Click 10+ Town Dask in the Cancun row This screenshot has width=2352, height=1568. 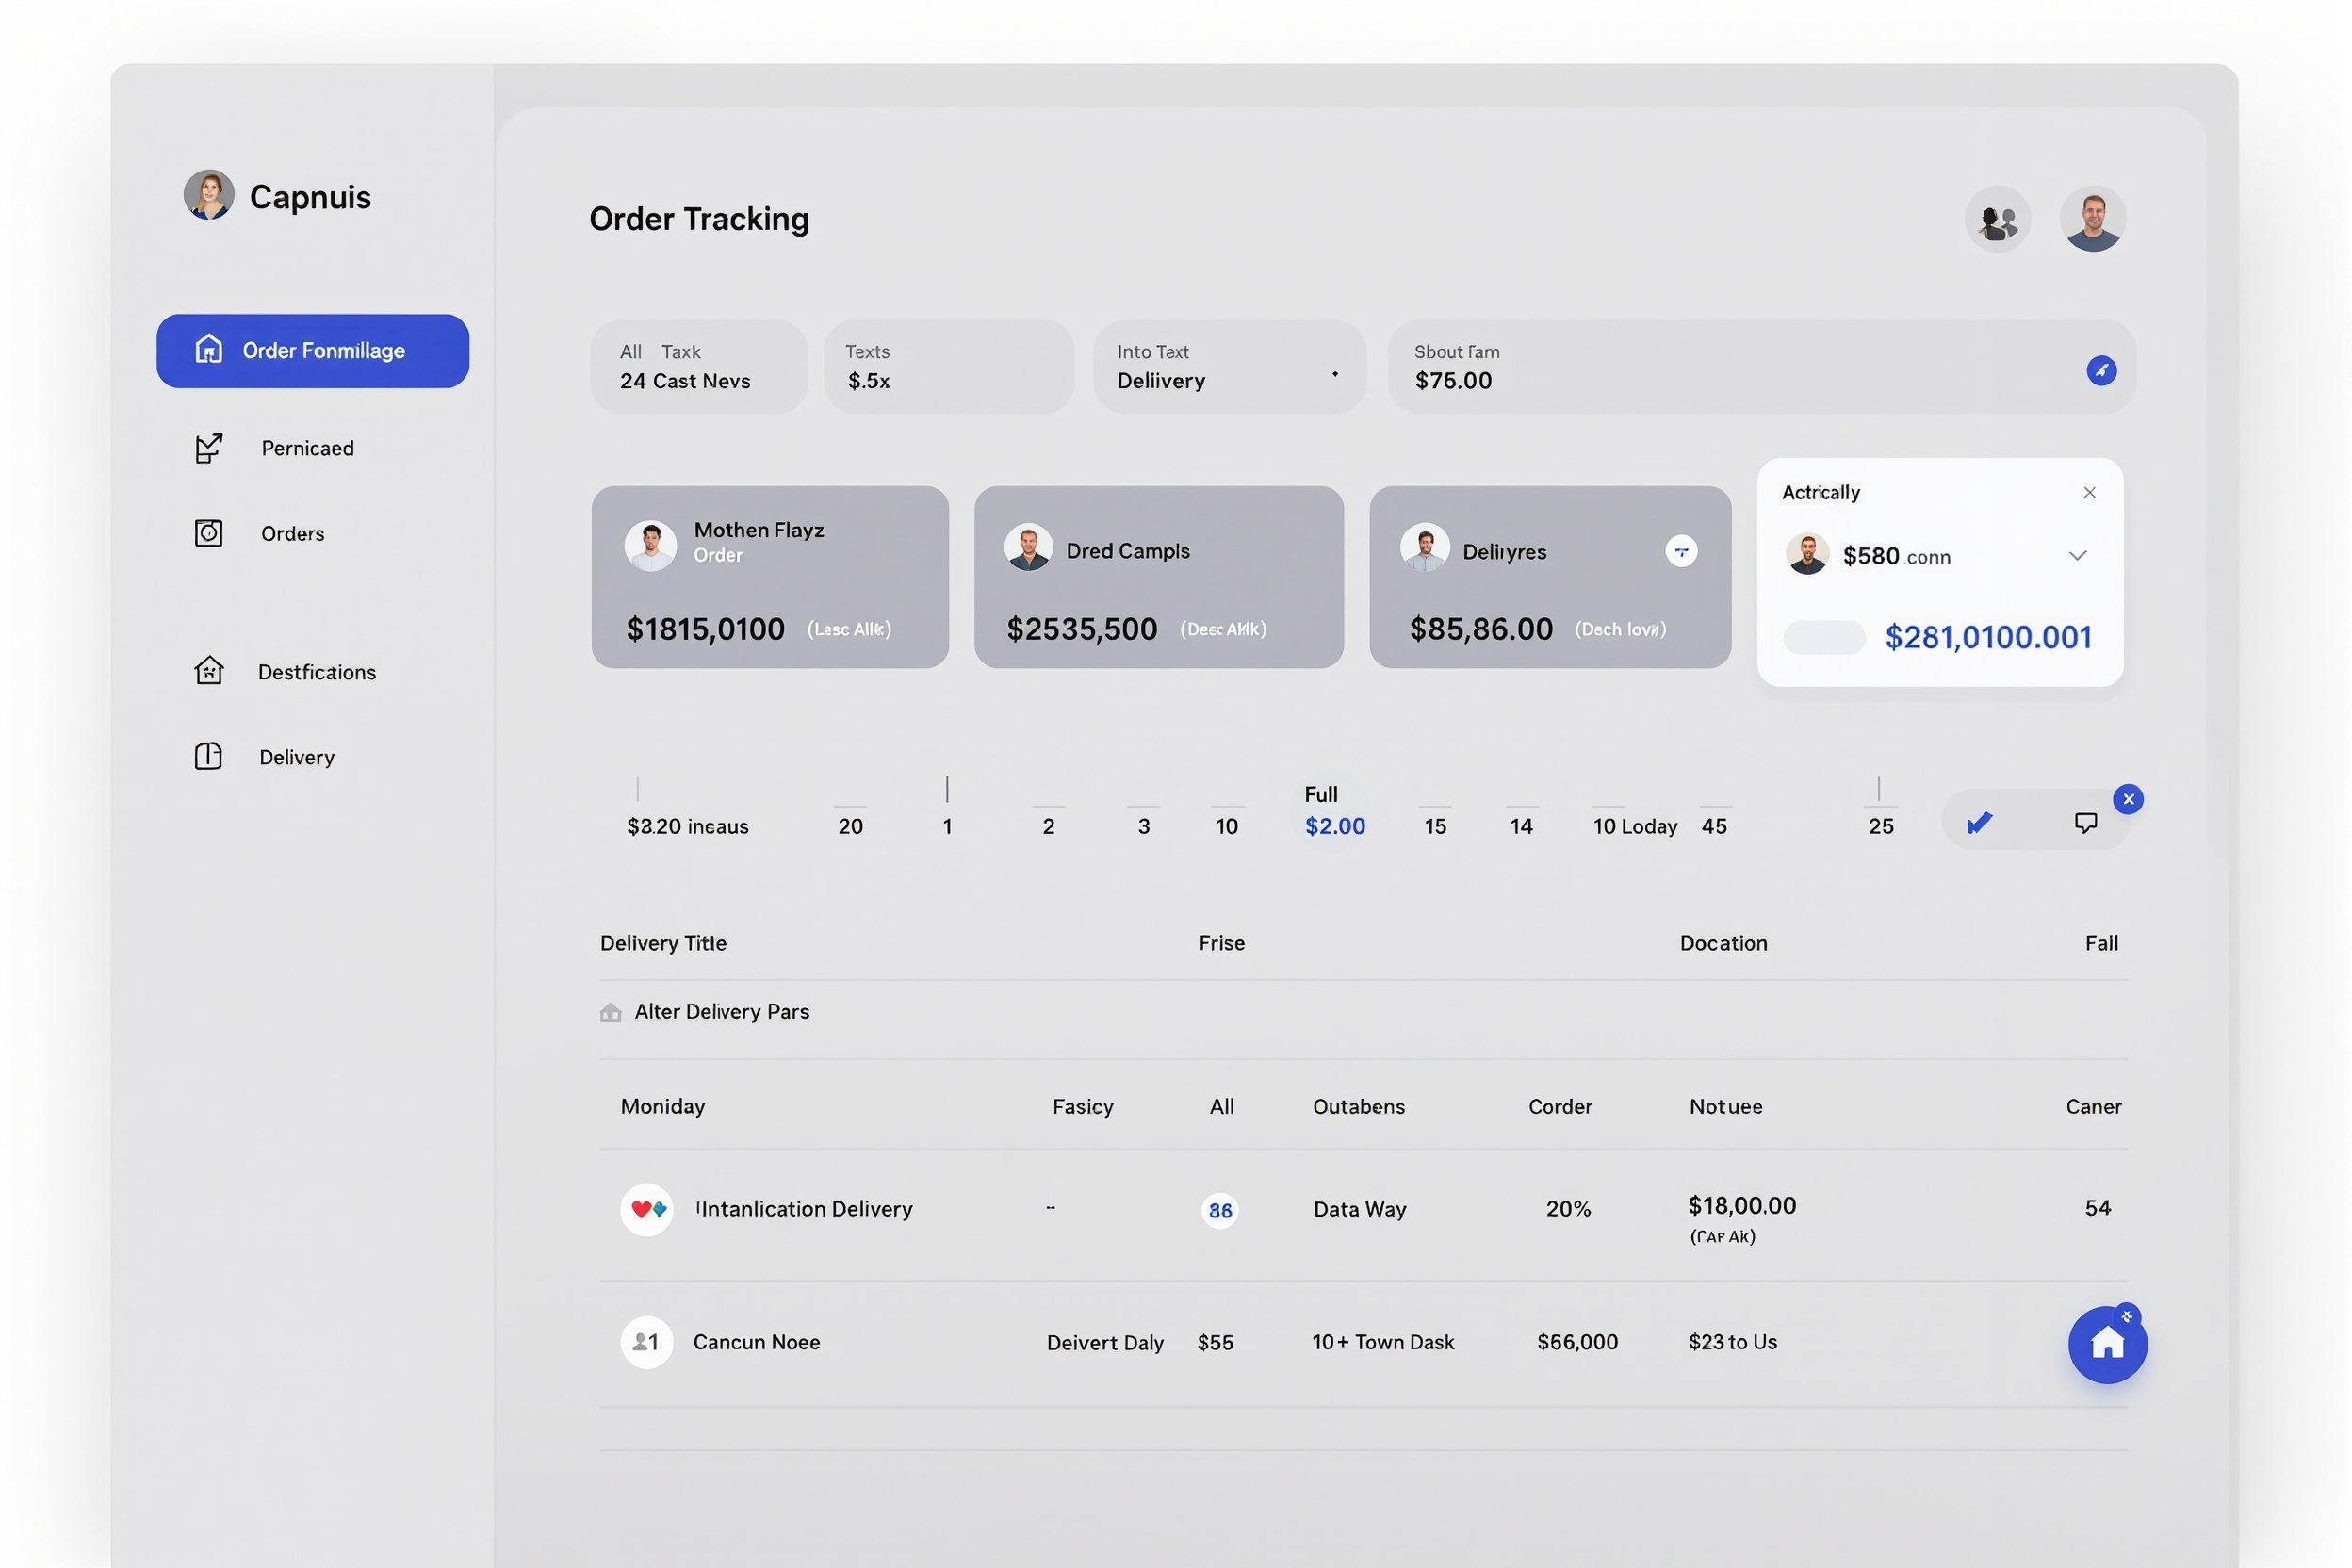[1383, 1342]
